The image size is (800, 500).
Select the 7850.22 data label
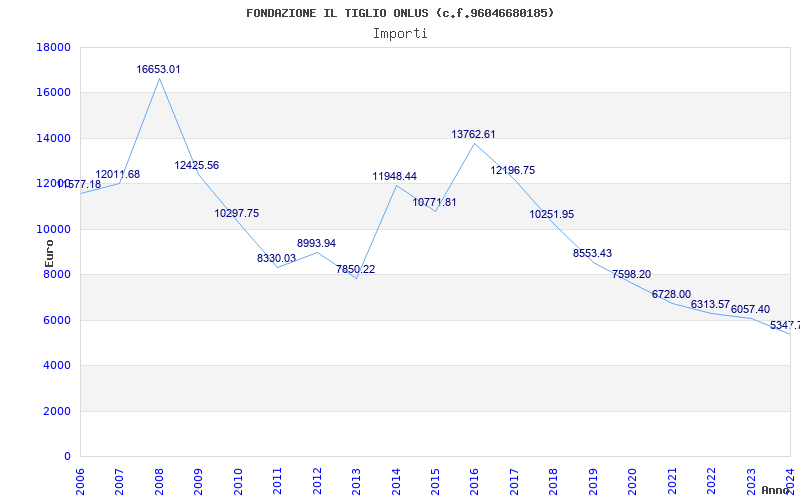[x=356, y=269]
